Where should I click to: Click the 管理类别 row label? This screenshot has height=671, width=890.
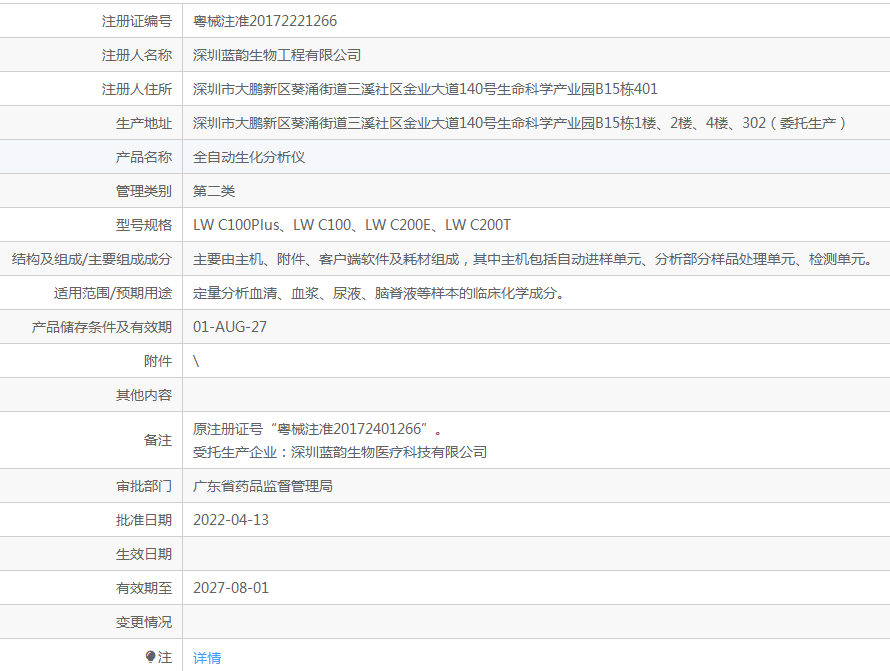pyautogui.click(x=144, y=191)
